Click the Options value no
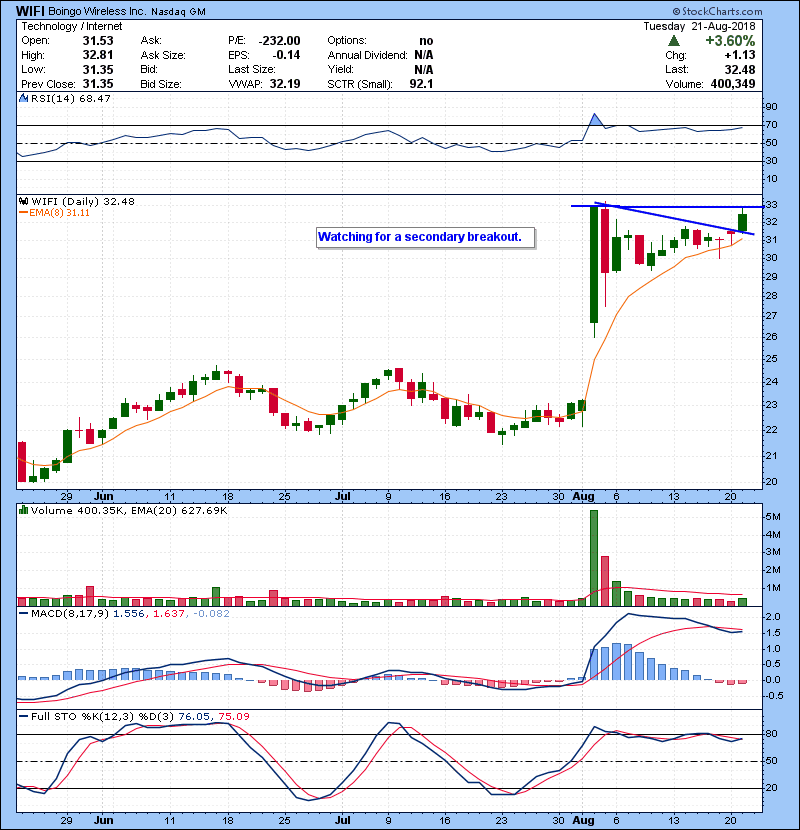Viewport: 800px width, 830px height. tap(426, 41)
